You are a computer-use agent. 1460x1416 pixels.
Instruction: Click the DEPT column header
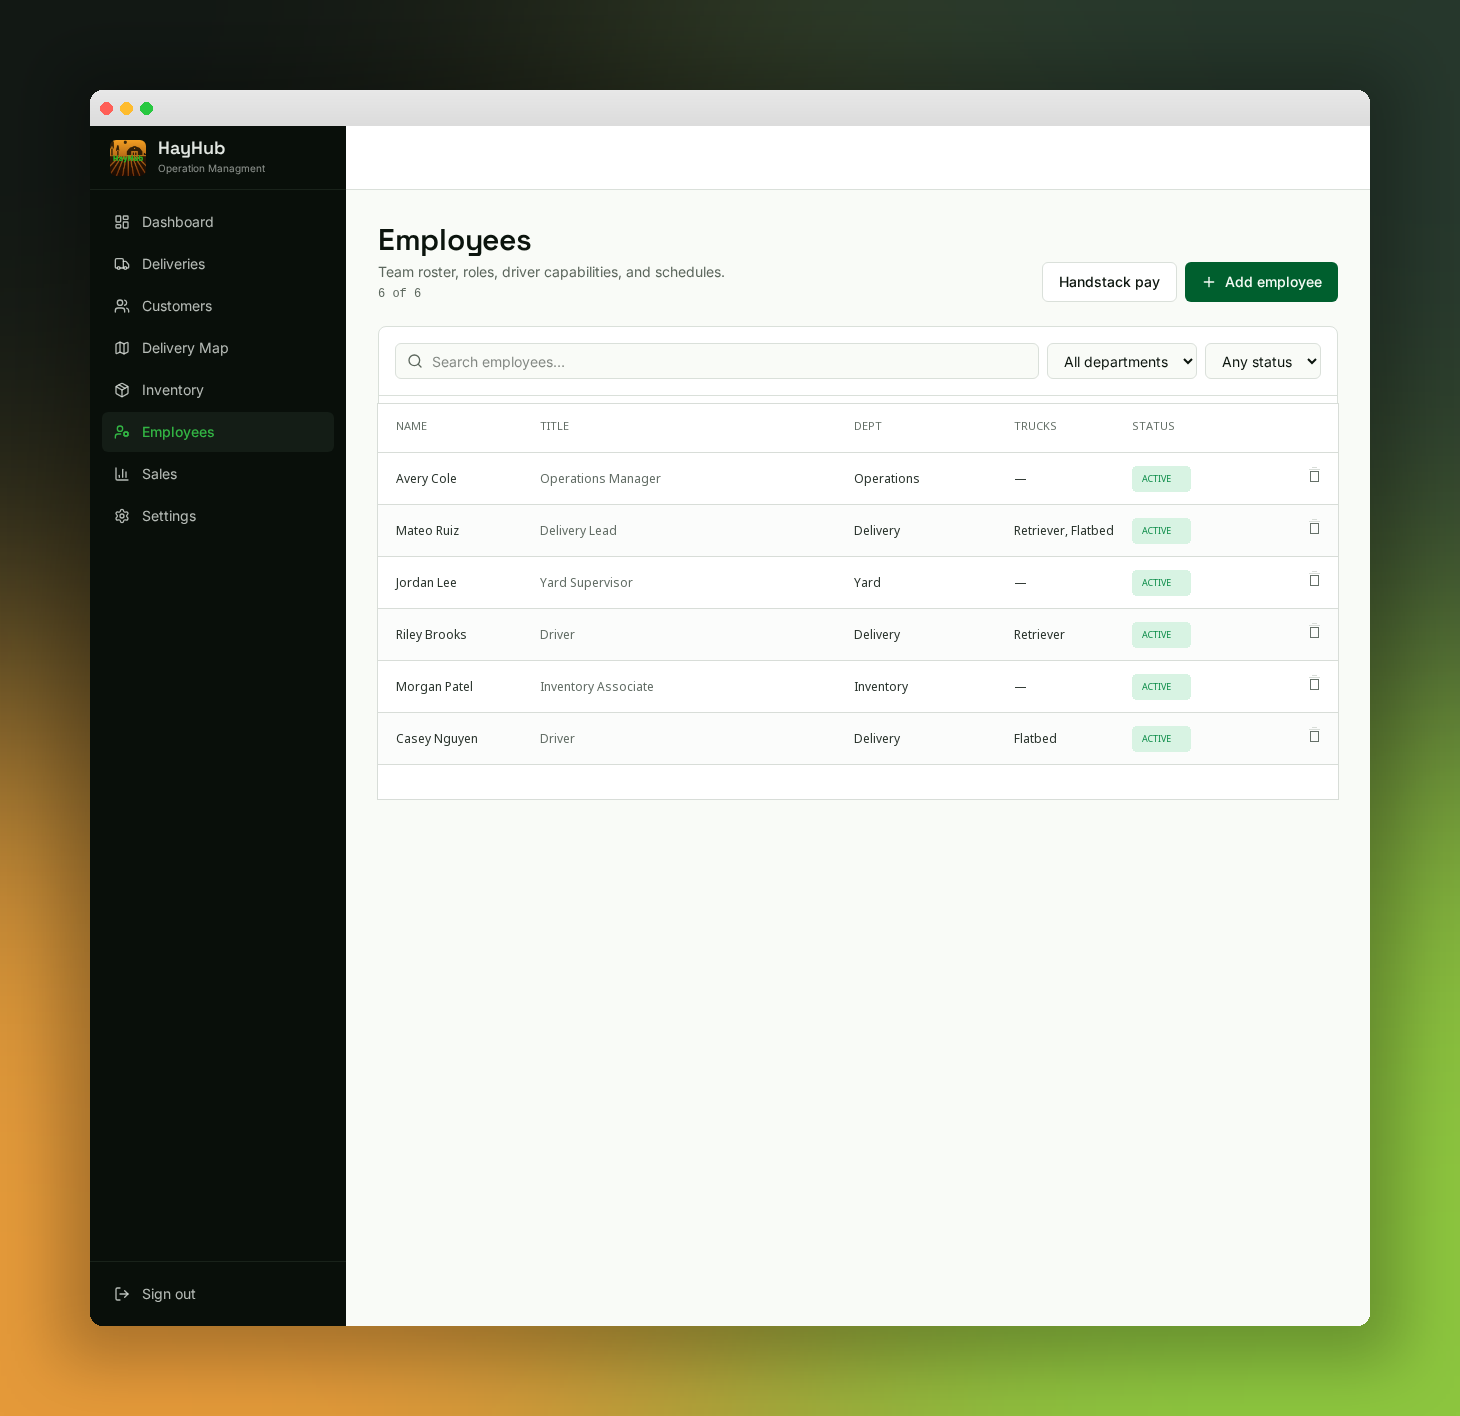coord(868,426)
